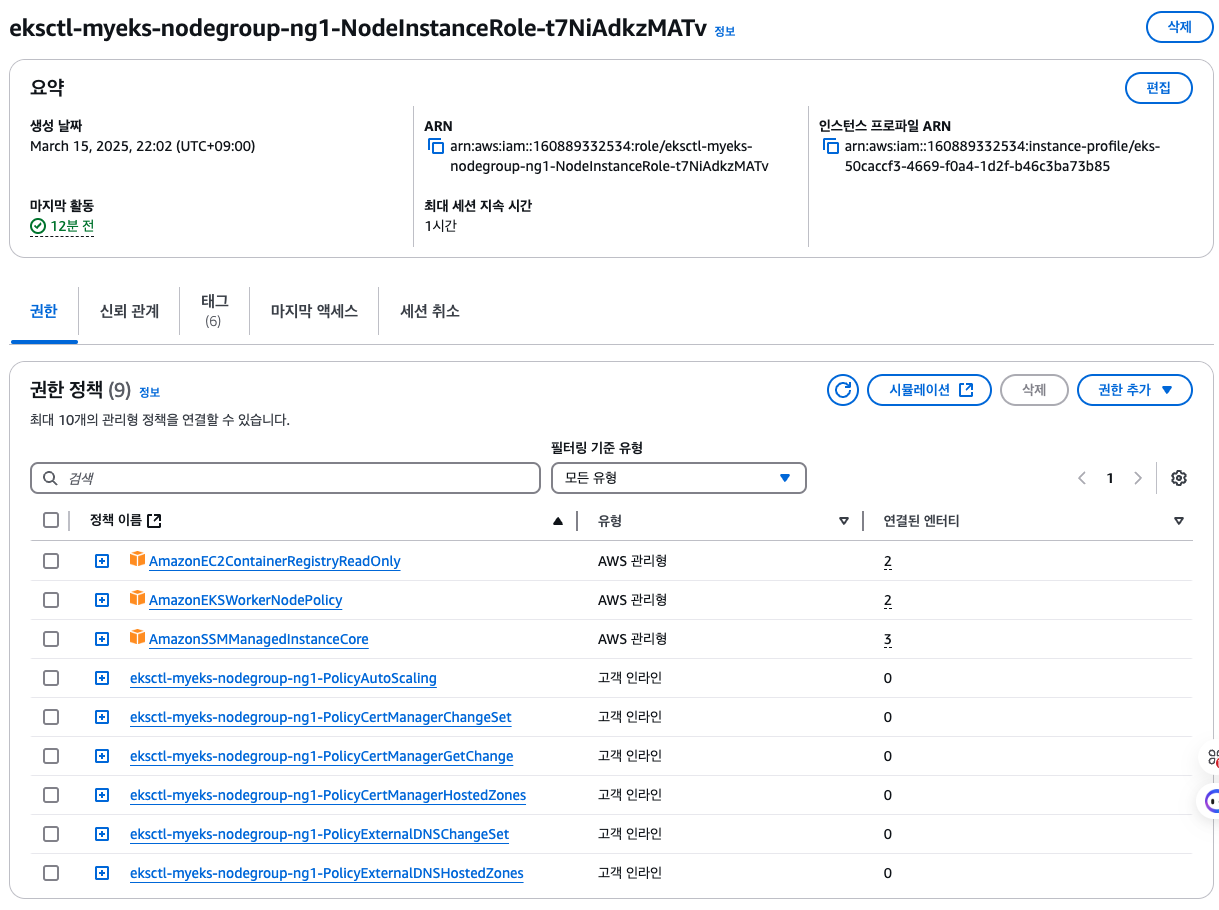1219x910 pixels.
Task: Switch to the 권한 tab
Action: point(44,311)
